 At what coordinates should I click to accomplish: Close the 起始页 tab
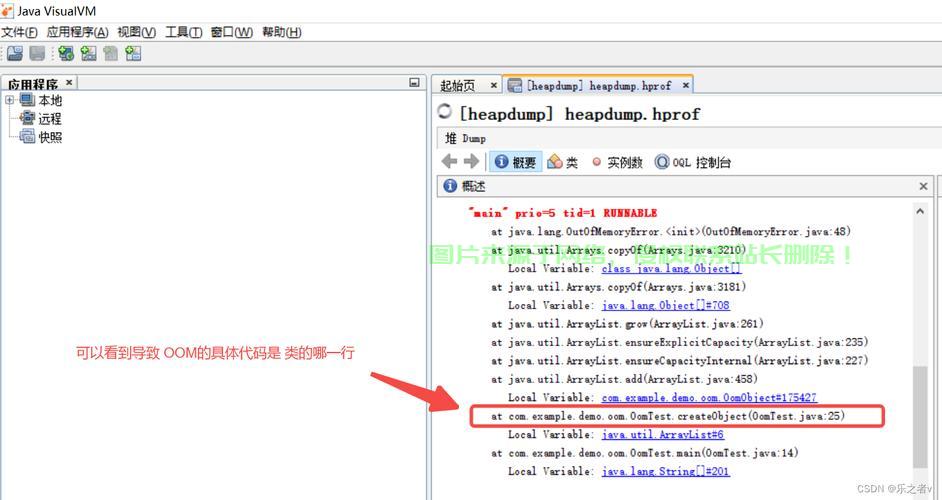tap(493, 85)
